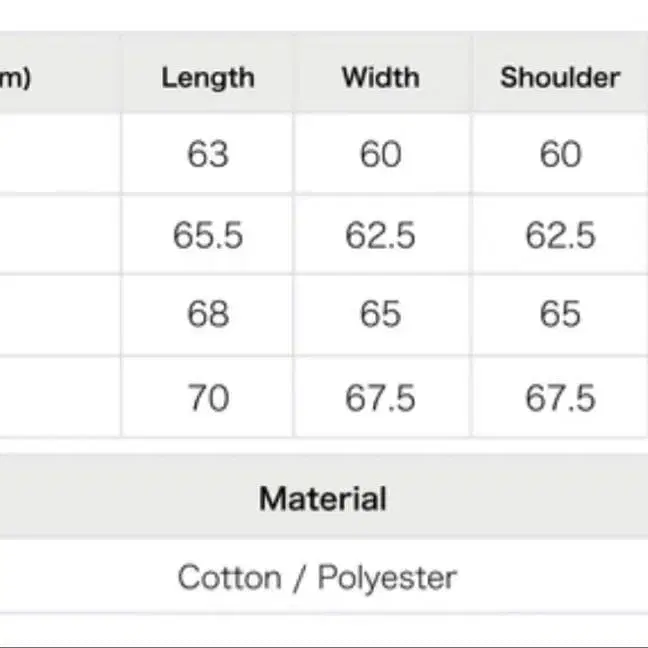This screenshot has width=648, height=648.
Task: Select the first-row Width value 60
Action: pos(380,154)
